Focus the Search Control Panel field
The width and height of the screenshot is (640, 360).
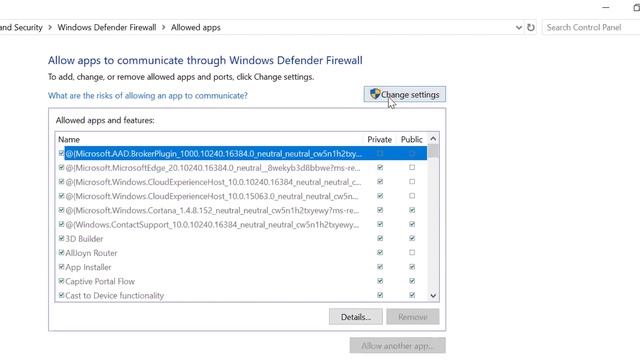coord(591,27)
